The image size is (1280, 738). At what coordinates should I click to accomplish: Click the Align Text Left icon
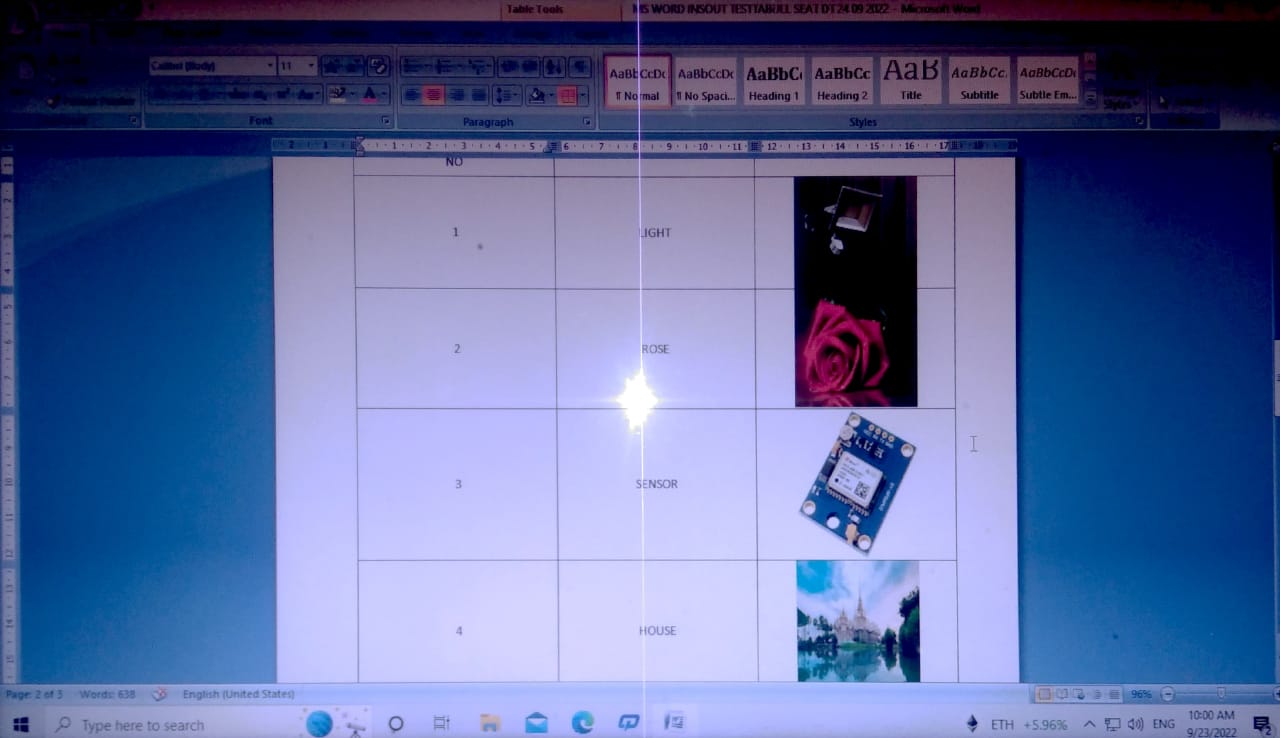[x=410, y=96]
